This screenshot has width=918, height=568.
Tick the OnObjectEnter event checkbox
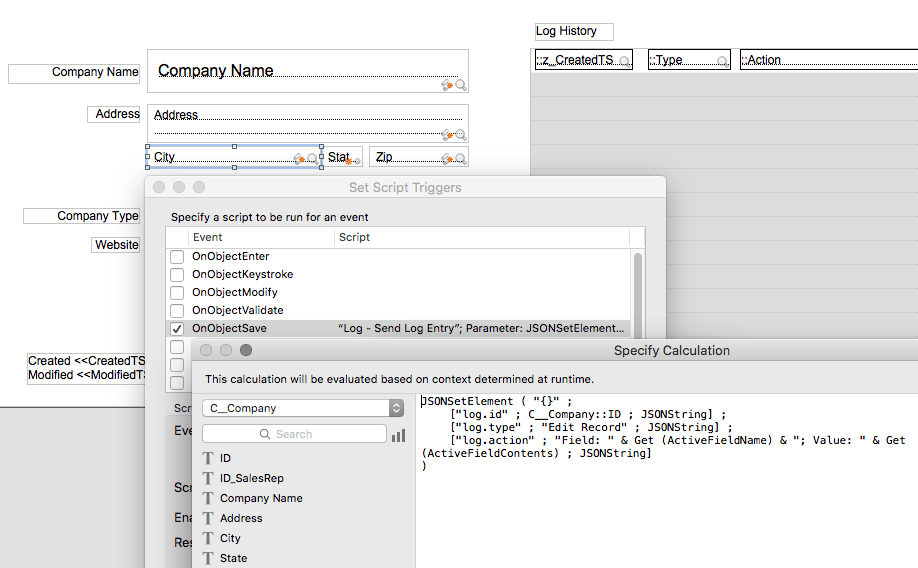pos(177,256)
